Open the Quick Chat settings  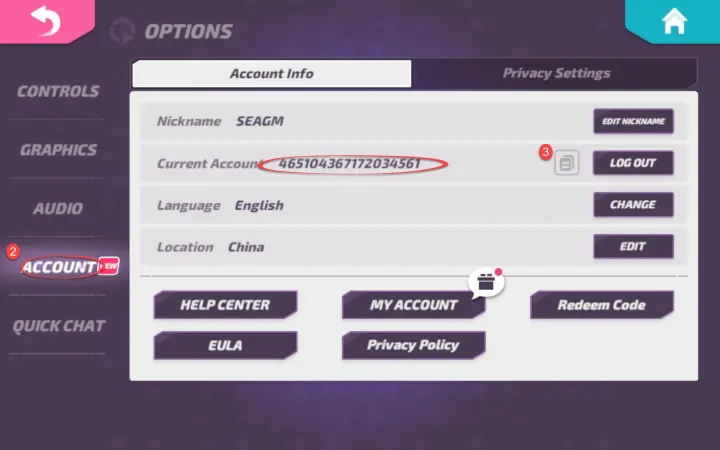pyautogui.click(x=58, y=326)
